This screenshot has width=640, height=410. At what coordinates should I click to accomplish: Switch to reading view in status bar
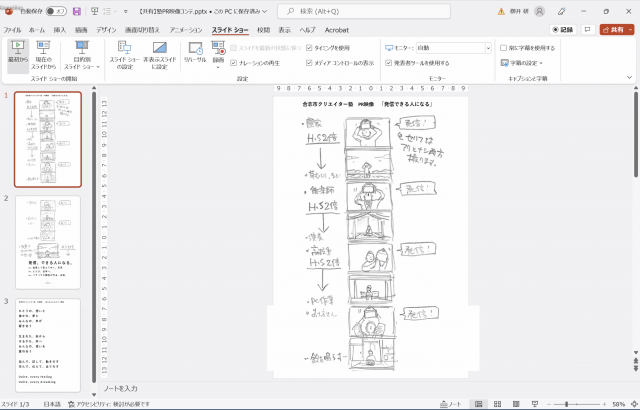coord(516,404)
